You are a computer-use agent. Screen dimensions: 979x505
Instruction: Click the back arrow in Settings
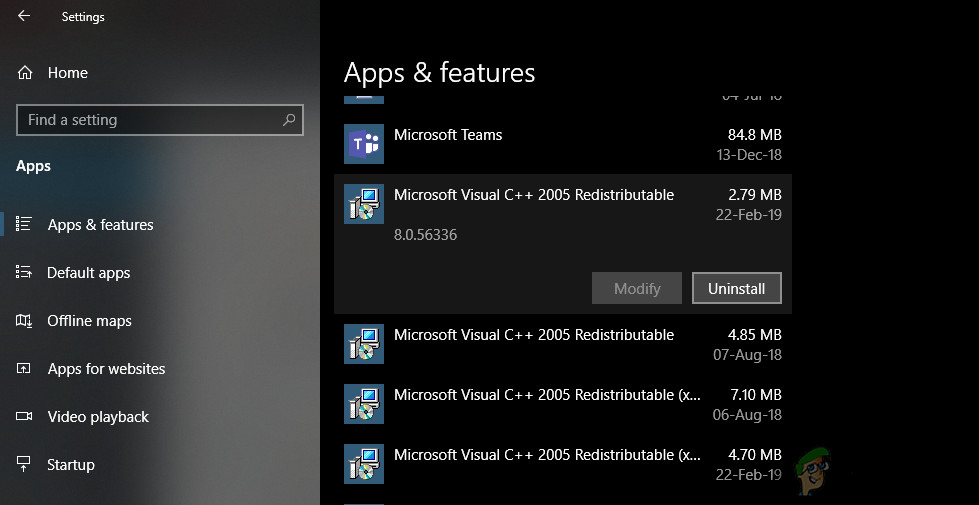24,16
